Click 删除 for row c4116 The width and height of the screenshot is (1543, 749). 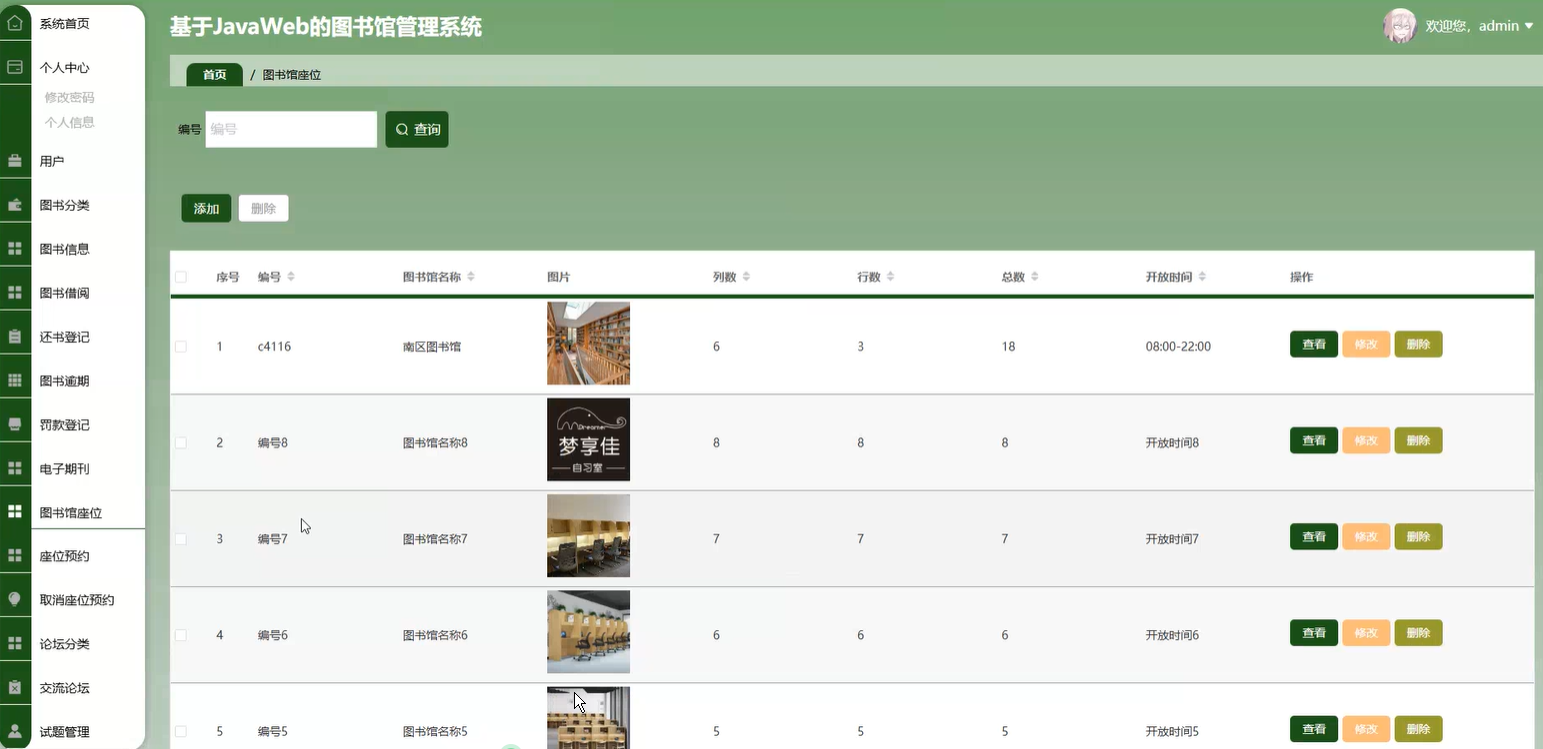click(x=1418, y=344)
